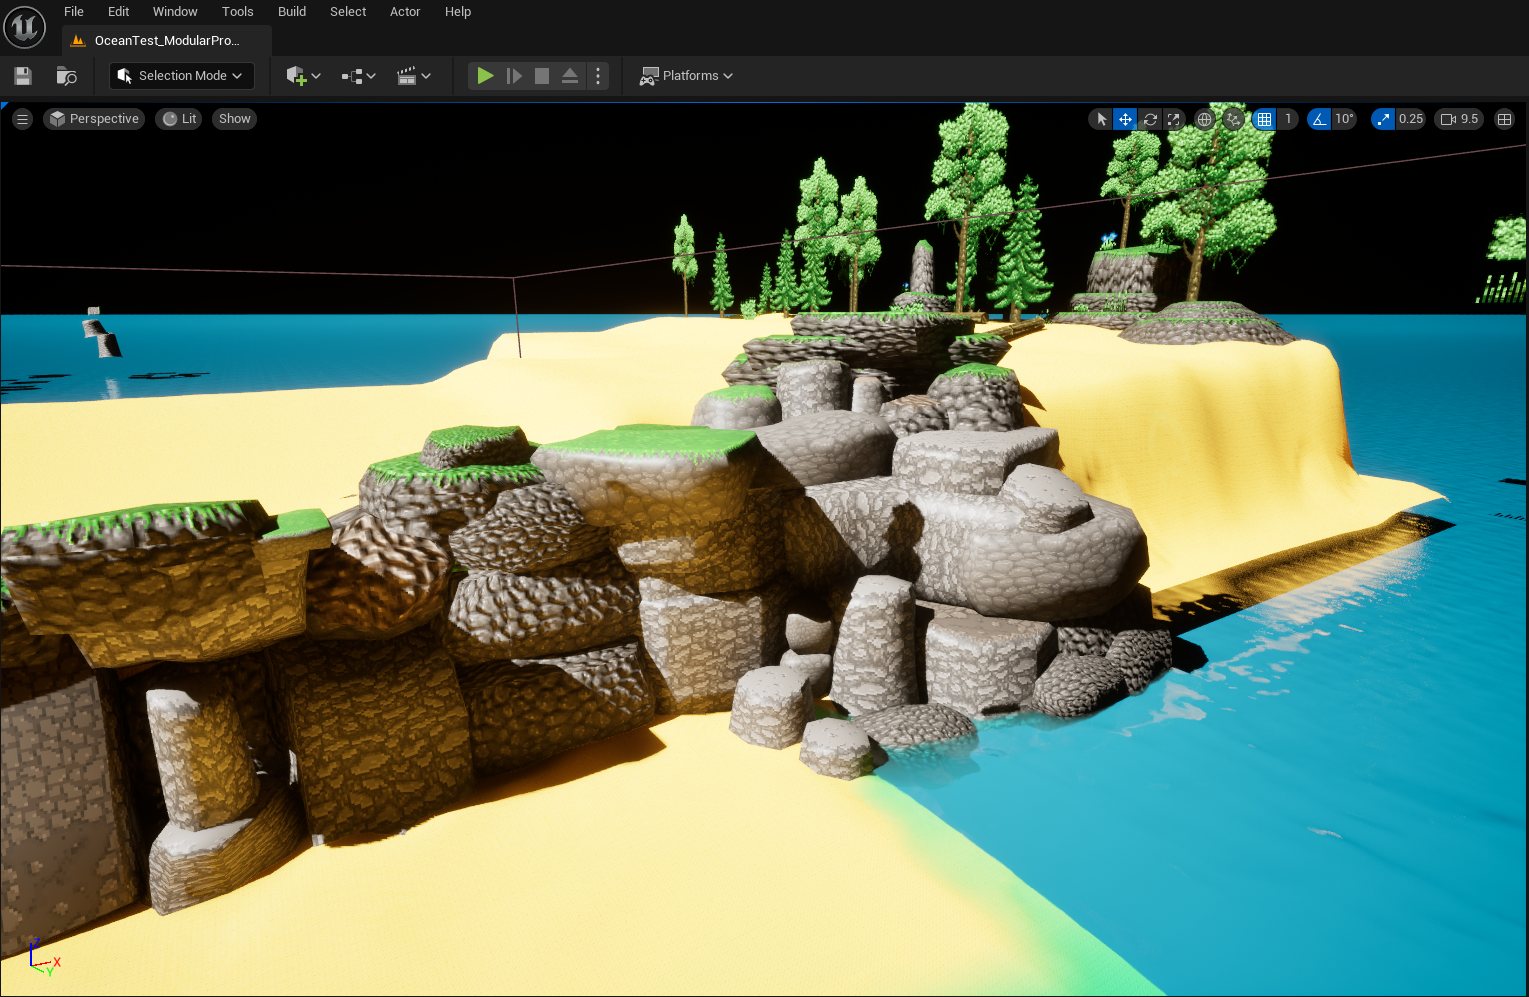Open grid snap size value 1
The image size is (1529, 997).
1288,119
